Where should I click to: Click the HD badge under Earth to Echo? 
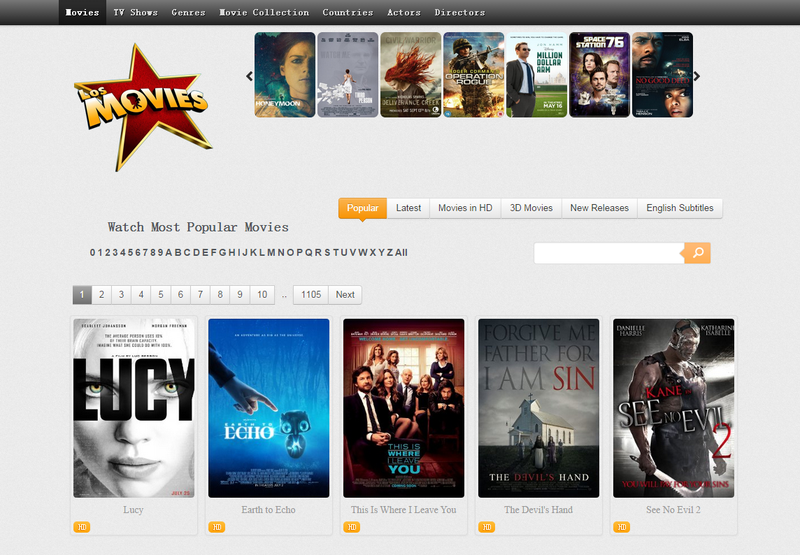point(217,527)
